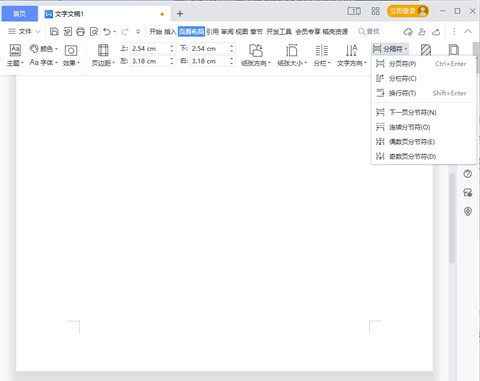480x381 pixels.
Task: Expand the arrow next to 文件
Action: 38,32
